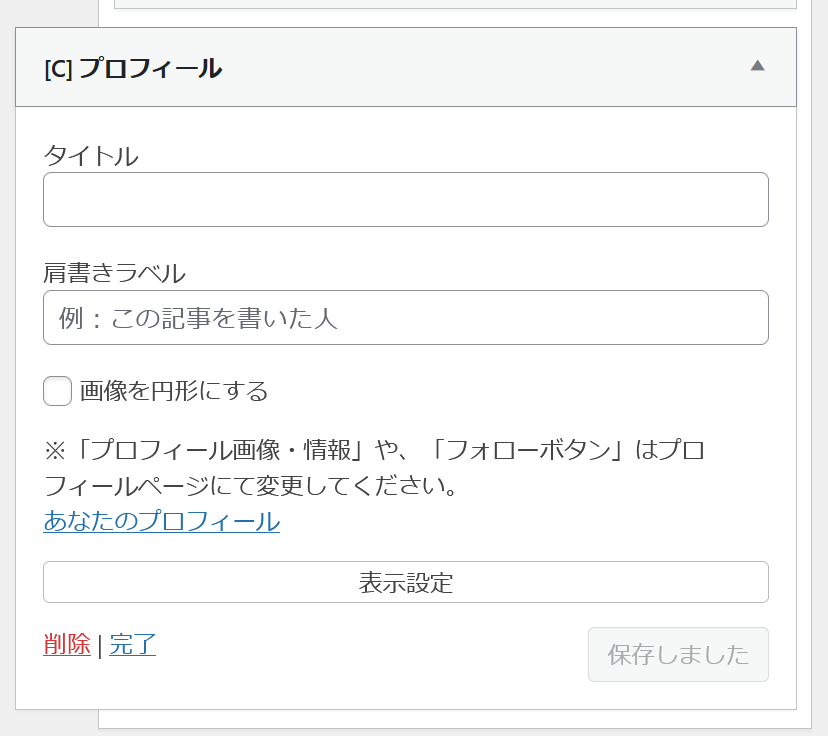This screenshot has width=828, height=736.
Task: Expand the 表示設定 section
Action: pos(405,582)
